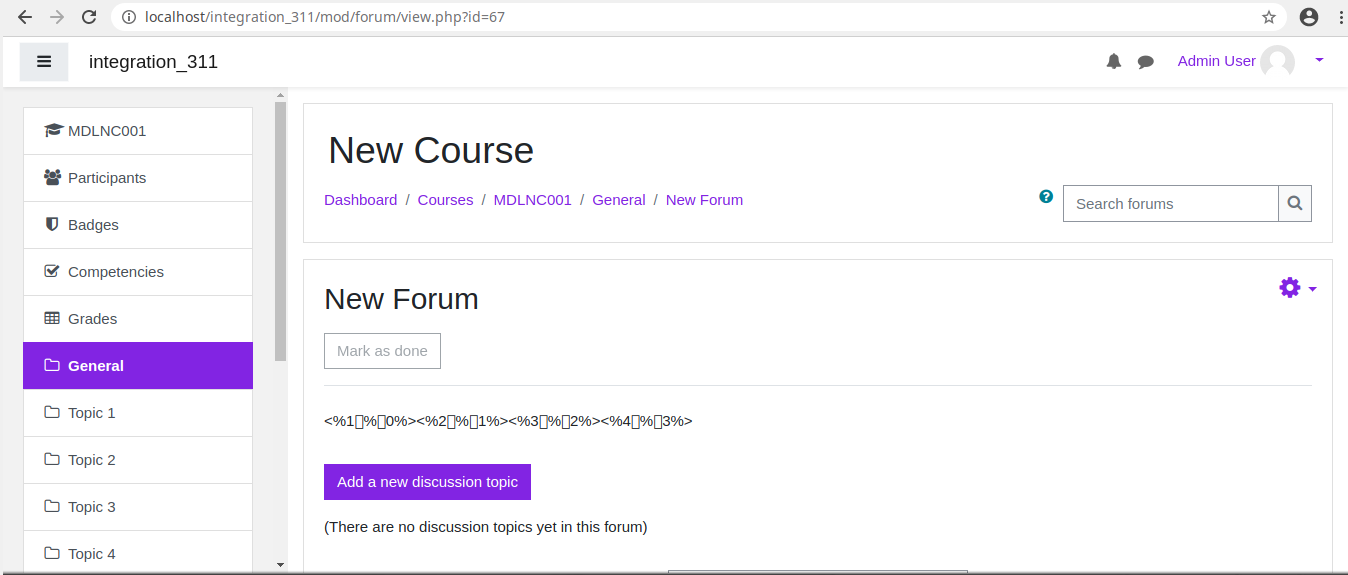Click the browser address bar URL
This screenshot has height=575, width=1348.
click(325, 17)
